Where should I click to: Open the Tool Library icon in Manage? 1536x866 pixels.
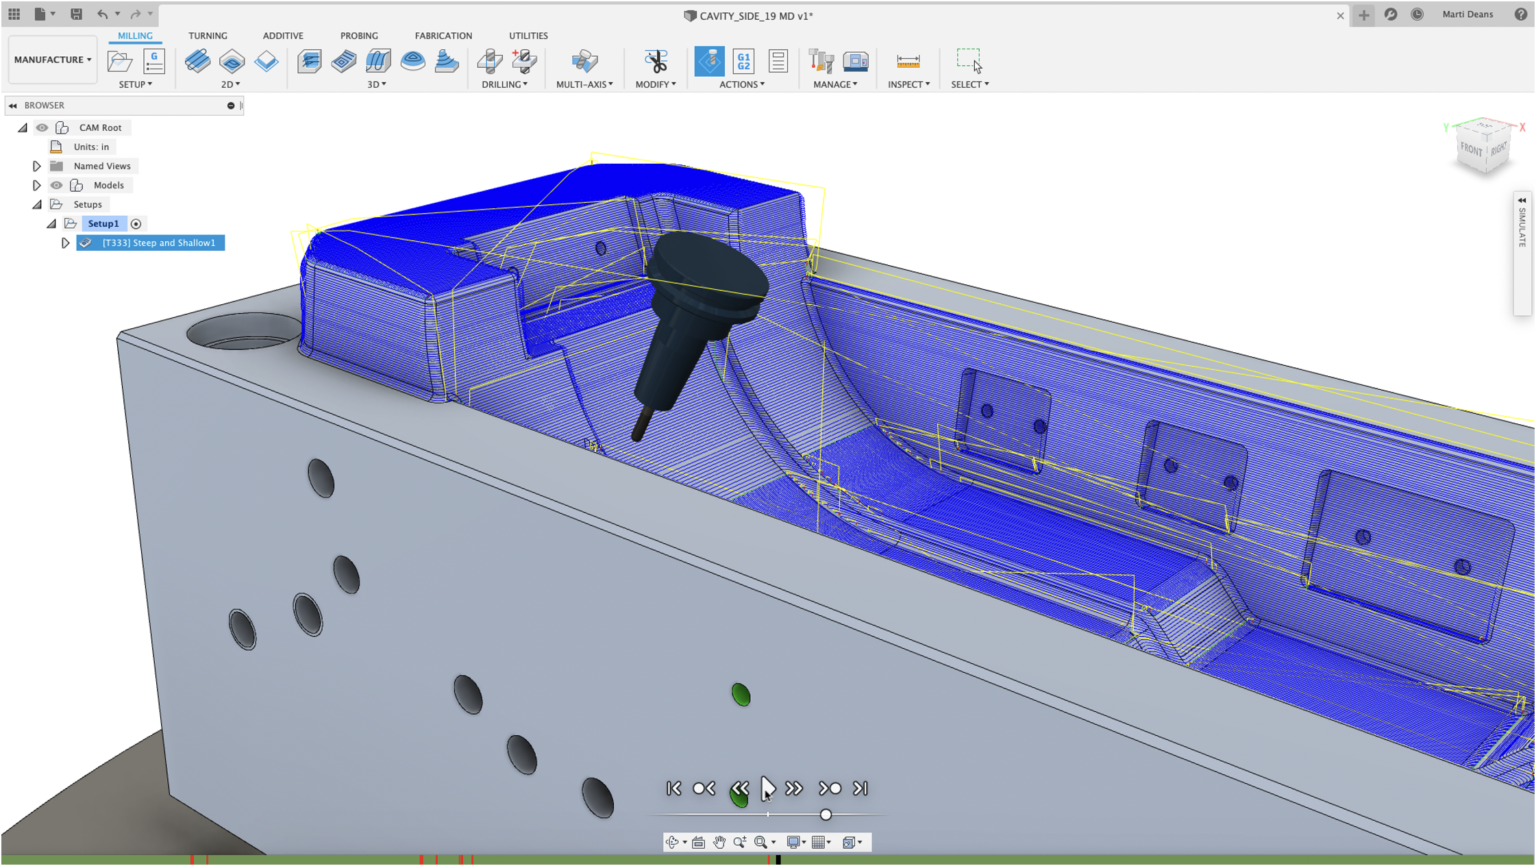point(821,61)
